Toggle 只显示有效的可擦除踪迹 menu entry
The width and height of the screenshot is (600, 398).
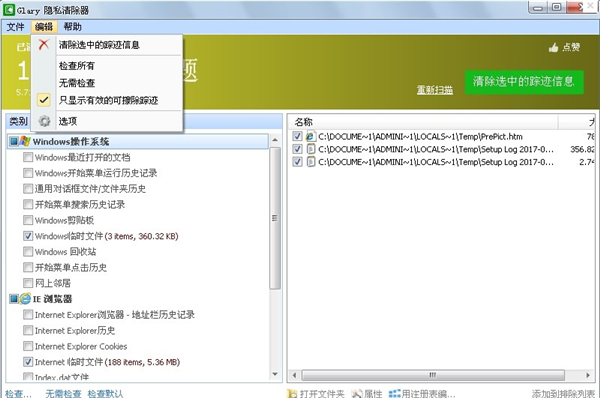107,101
